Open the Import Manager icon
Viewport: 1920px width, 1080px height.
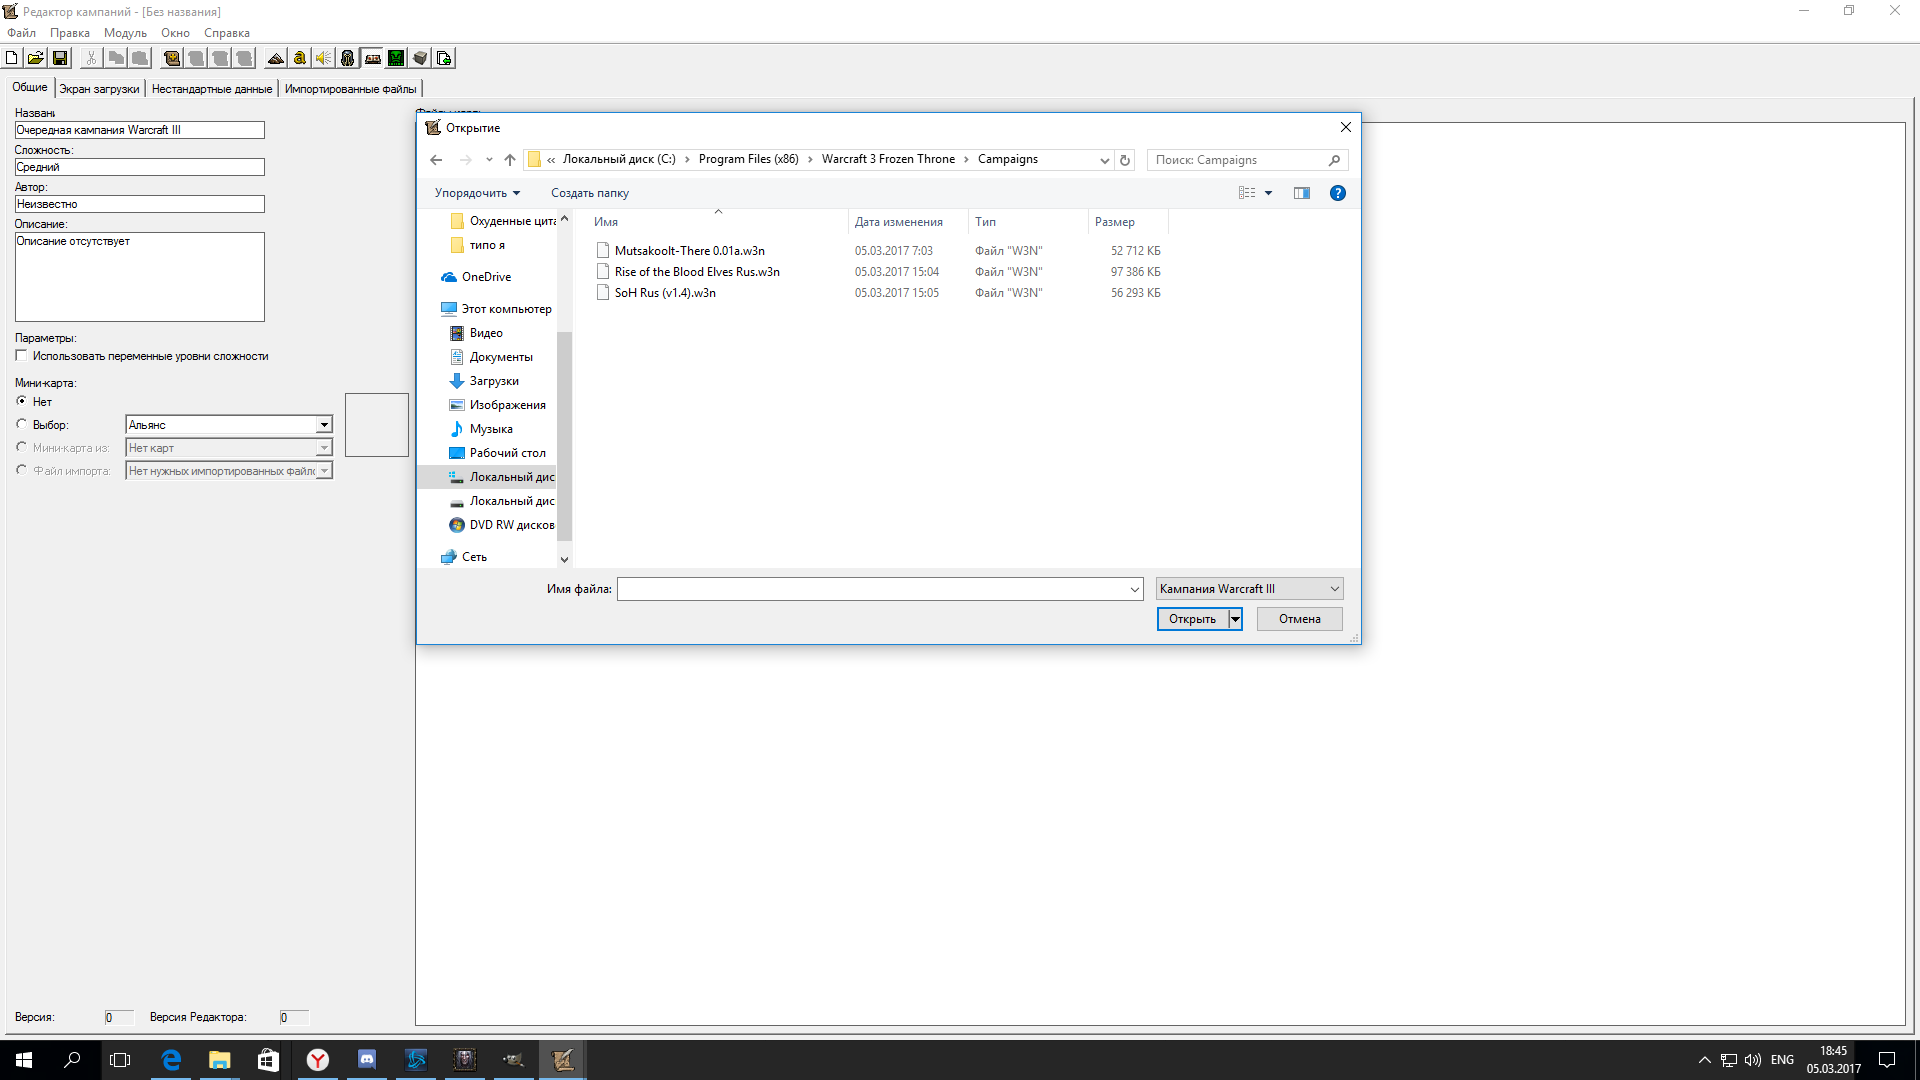click(444, 58)
